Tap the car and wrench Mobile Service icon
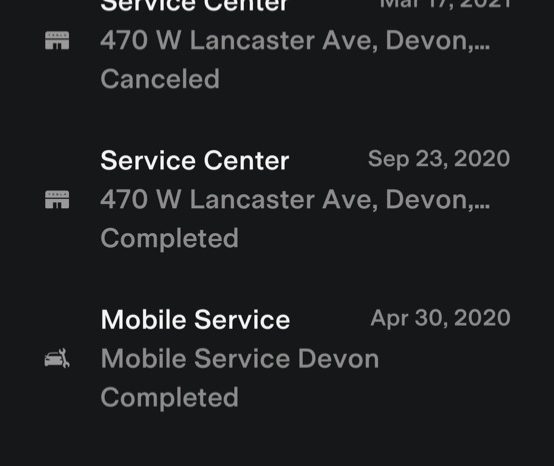The image size is (554, 466). pos(57,358)
